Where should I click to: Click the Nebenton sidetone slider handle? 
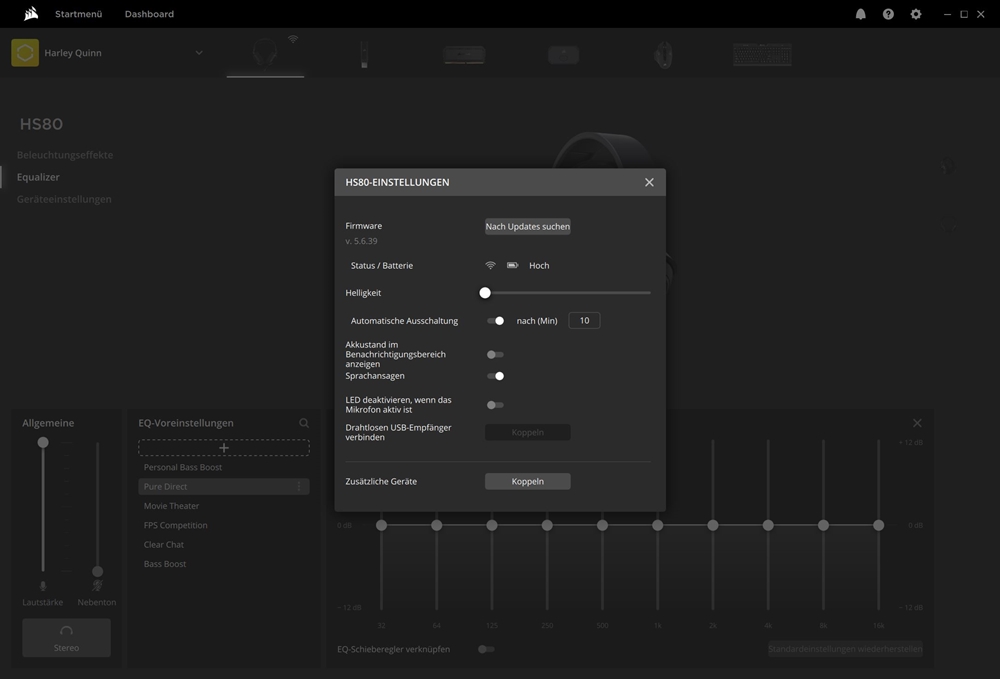[97, 571]
